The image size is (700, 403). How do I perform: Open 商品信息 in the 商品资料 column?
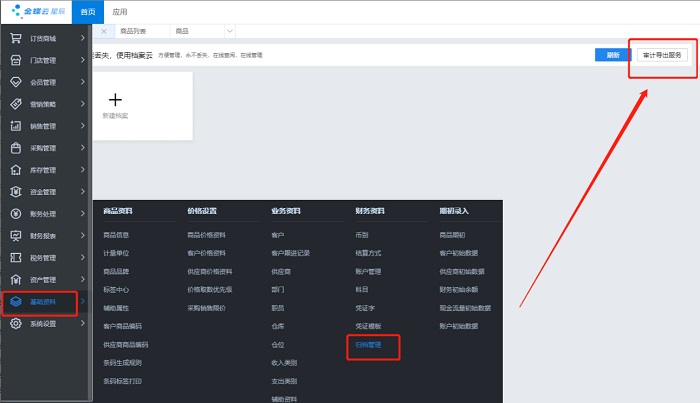coord(116,235)
